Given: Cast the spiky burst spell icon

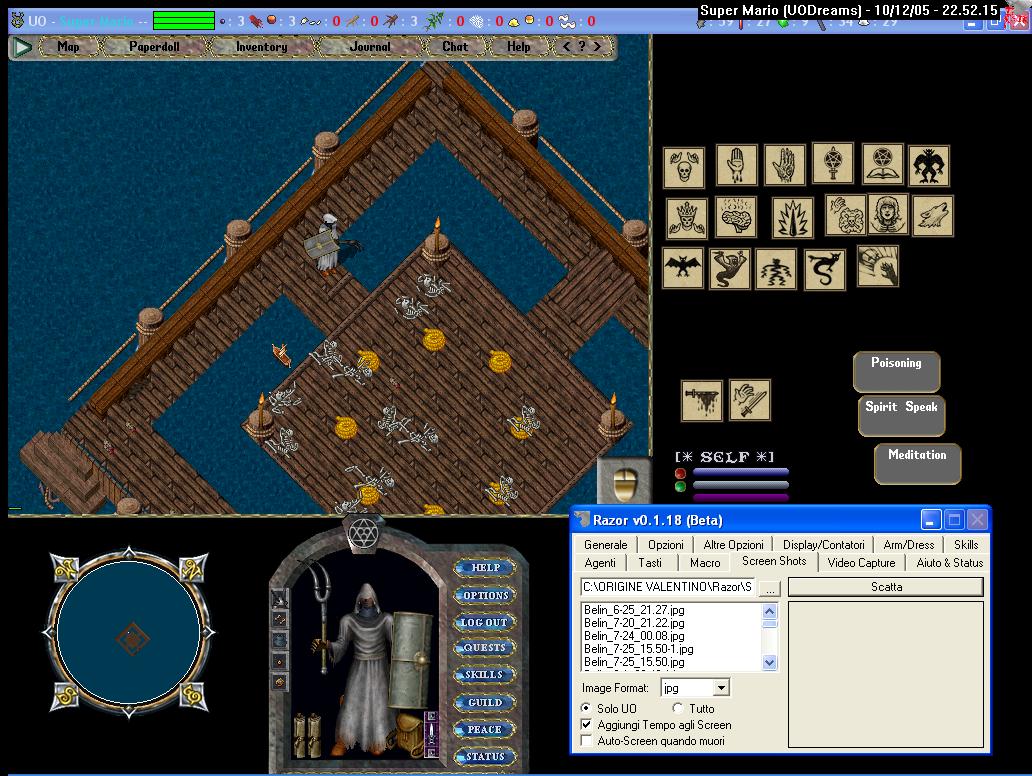Looking at the screenshot, I should click(793, 217).
